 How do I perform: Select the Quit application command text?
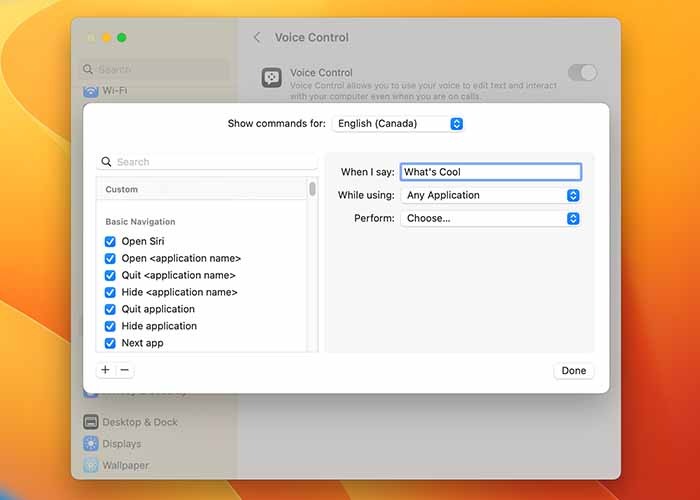(158, 309)
